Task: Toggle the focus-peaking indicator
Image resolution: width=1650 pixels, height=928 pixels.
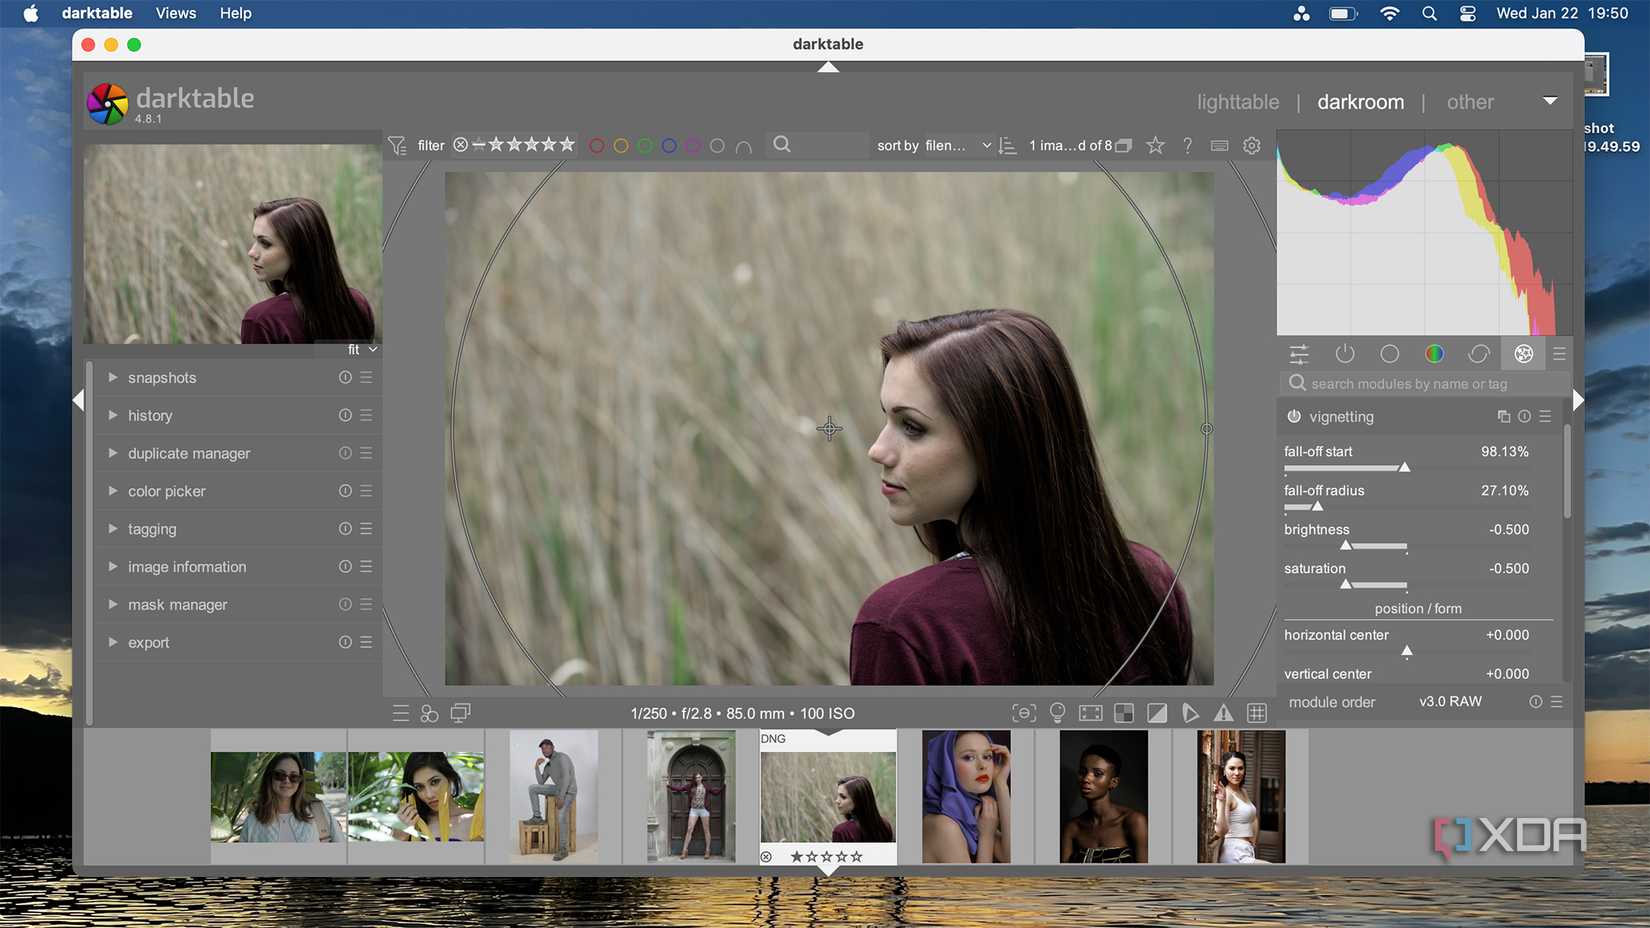Action: coord(1023,712)
